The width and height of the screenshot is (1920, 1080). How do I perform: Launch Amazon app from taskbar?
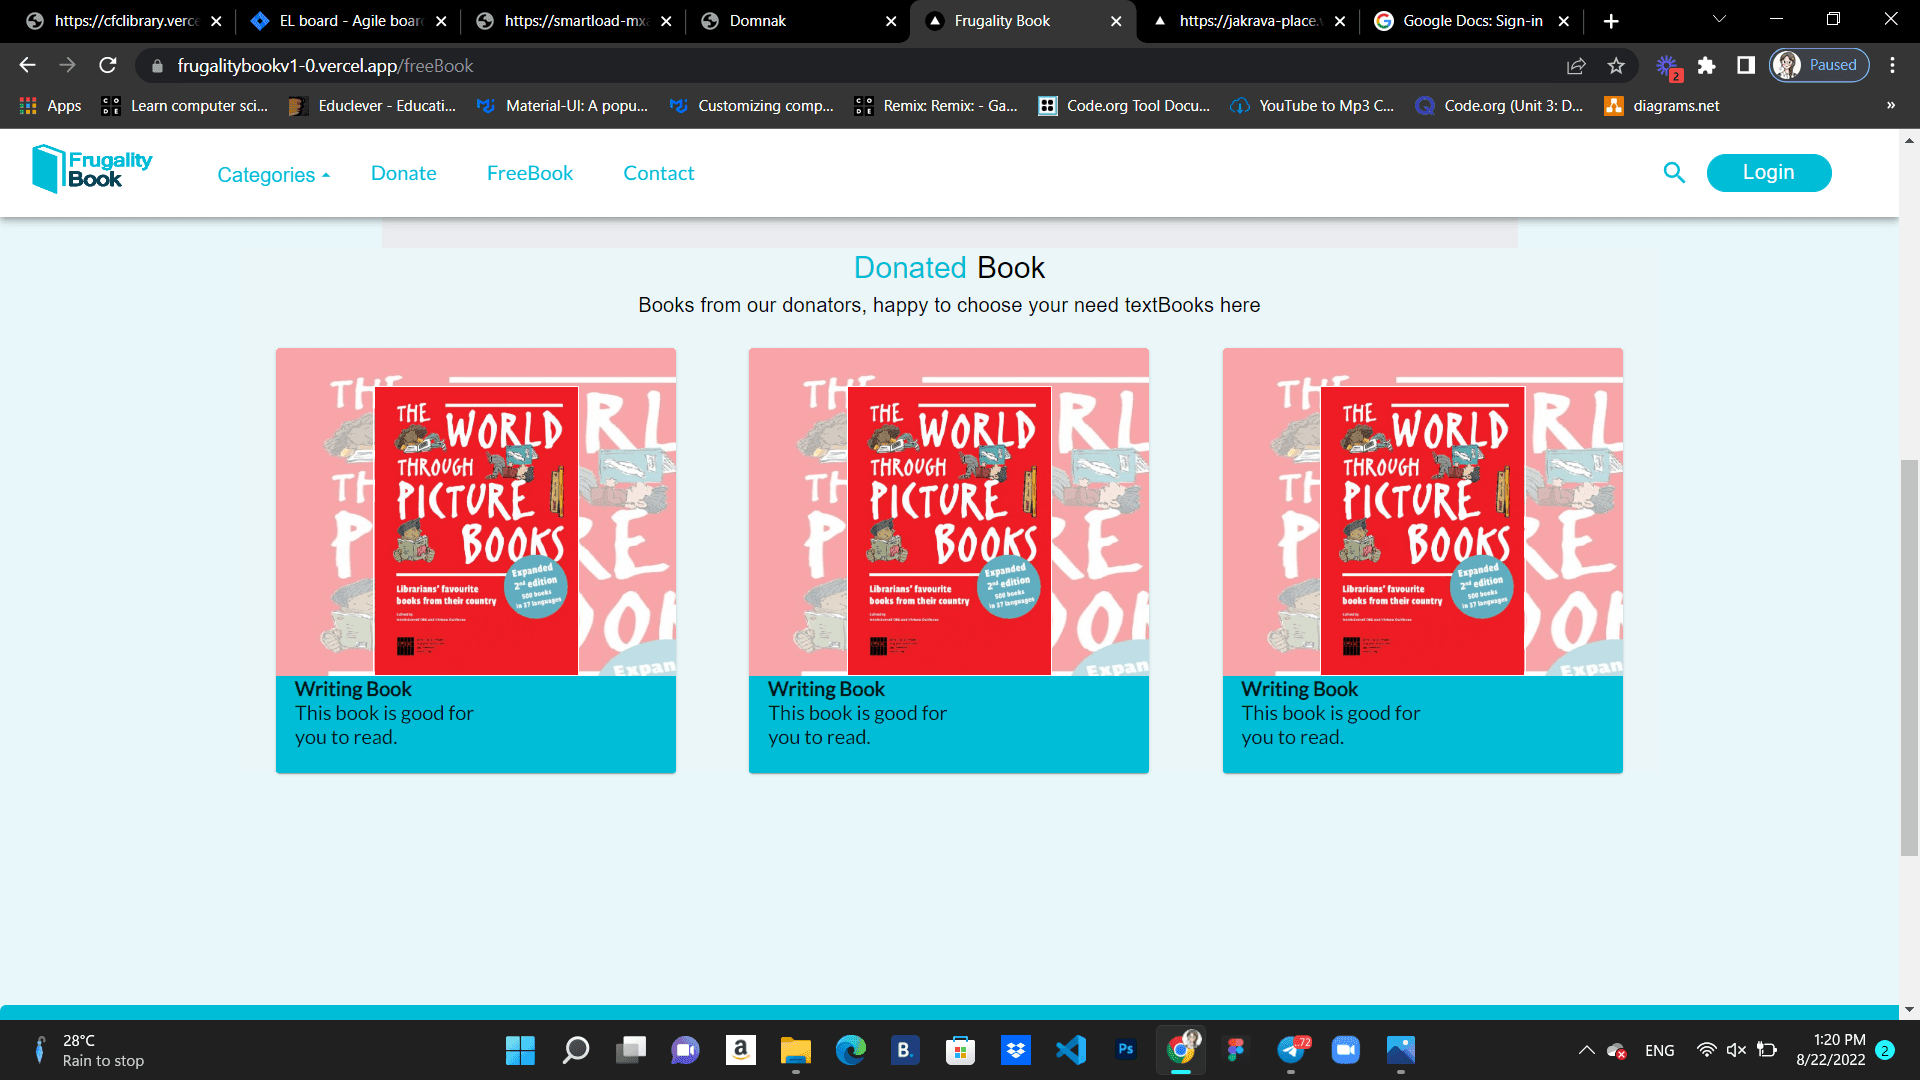(x=740, y=1050)
